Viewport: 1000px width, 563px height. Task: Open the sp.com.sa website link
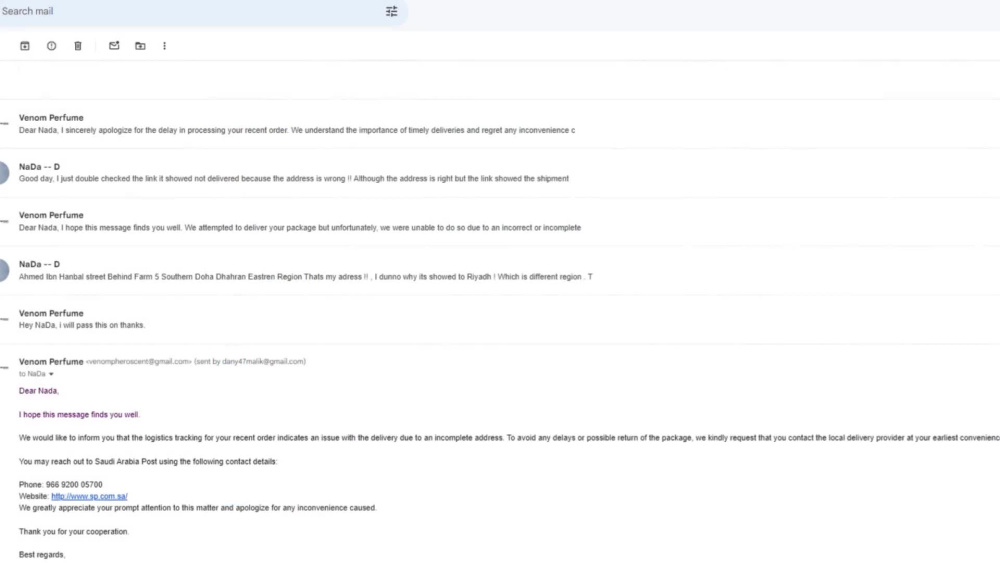(x=89, y=496)
